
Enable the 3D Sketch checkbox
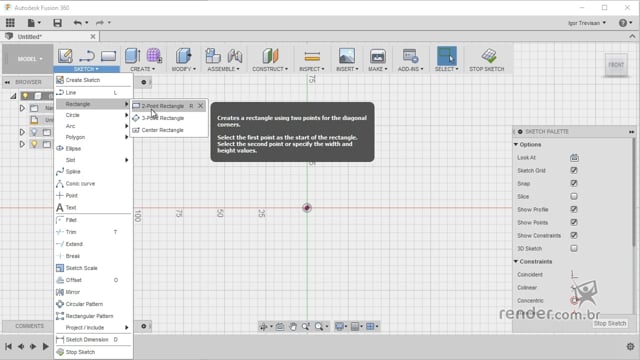tap(574, 248)
